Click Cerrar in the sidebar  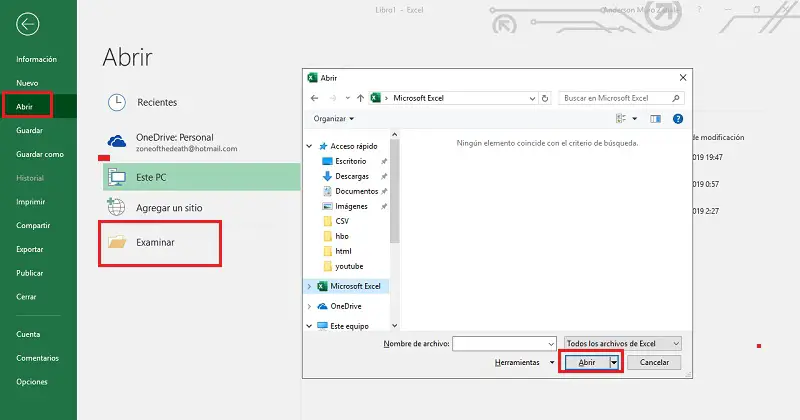click(26, 297)
